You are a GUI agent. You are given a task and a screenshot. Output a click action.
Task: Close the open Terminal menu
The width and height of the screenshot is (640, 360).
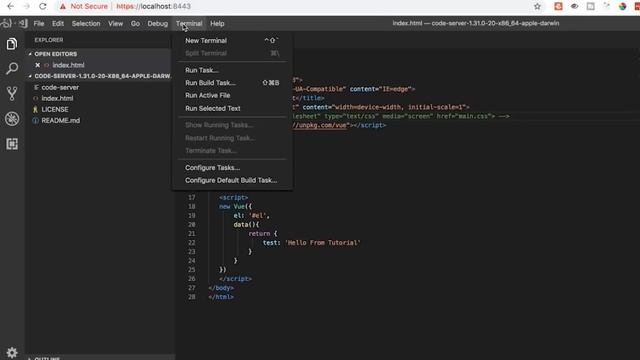189,24
